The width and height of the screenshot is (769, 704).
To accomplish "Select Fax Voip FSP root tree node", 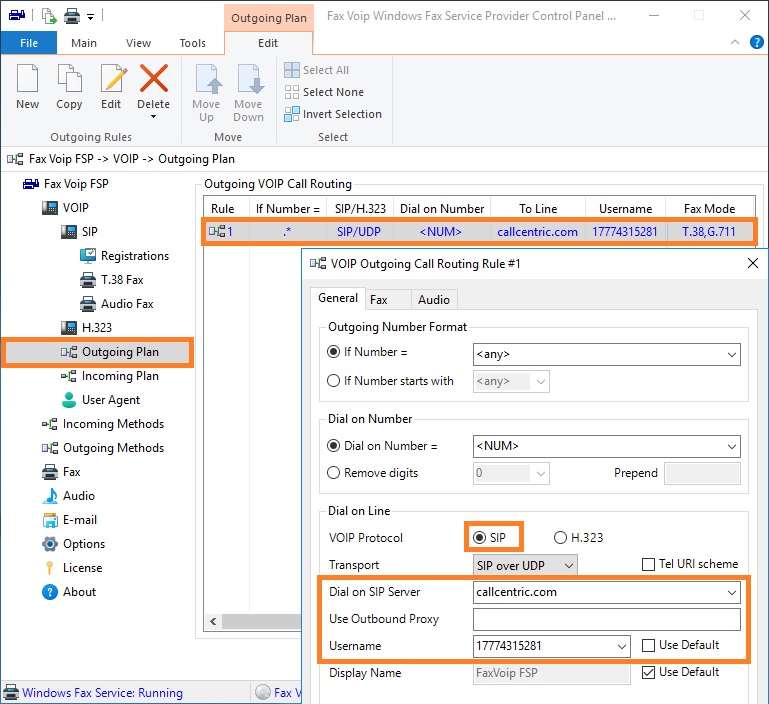I will (x=66, y=184).
